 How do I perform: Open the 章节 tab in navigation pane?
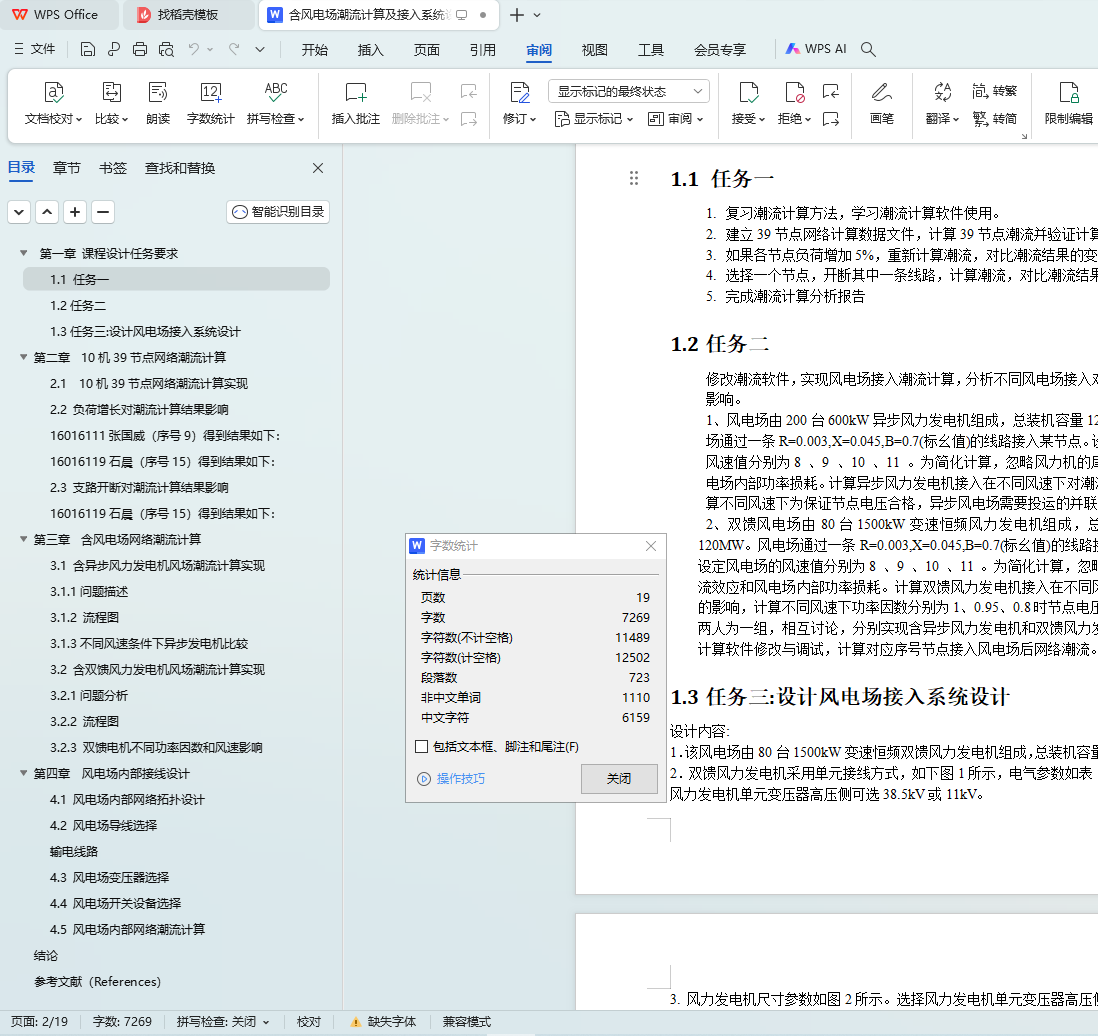[x=67, y=168]
